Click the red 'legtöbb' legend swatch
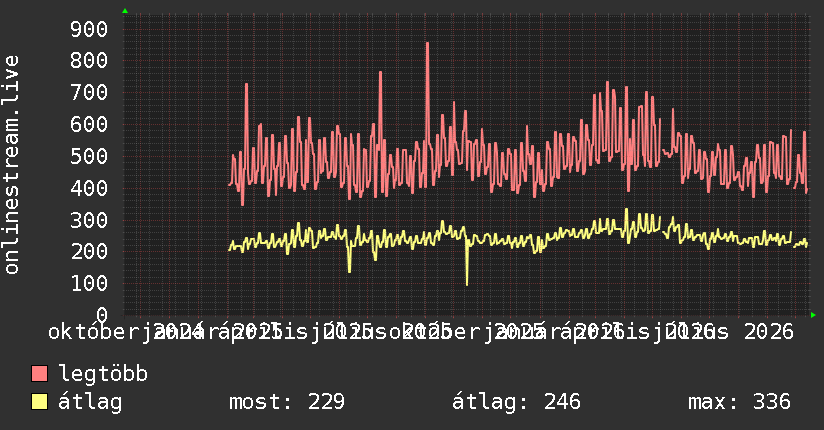 [x=39, y=374]
